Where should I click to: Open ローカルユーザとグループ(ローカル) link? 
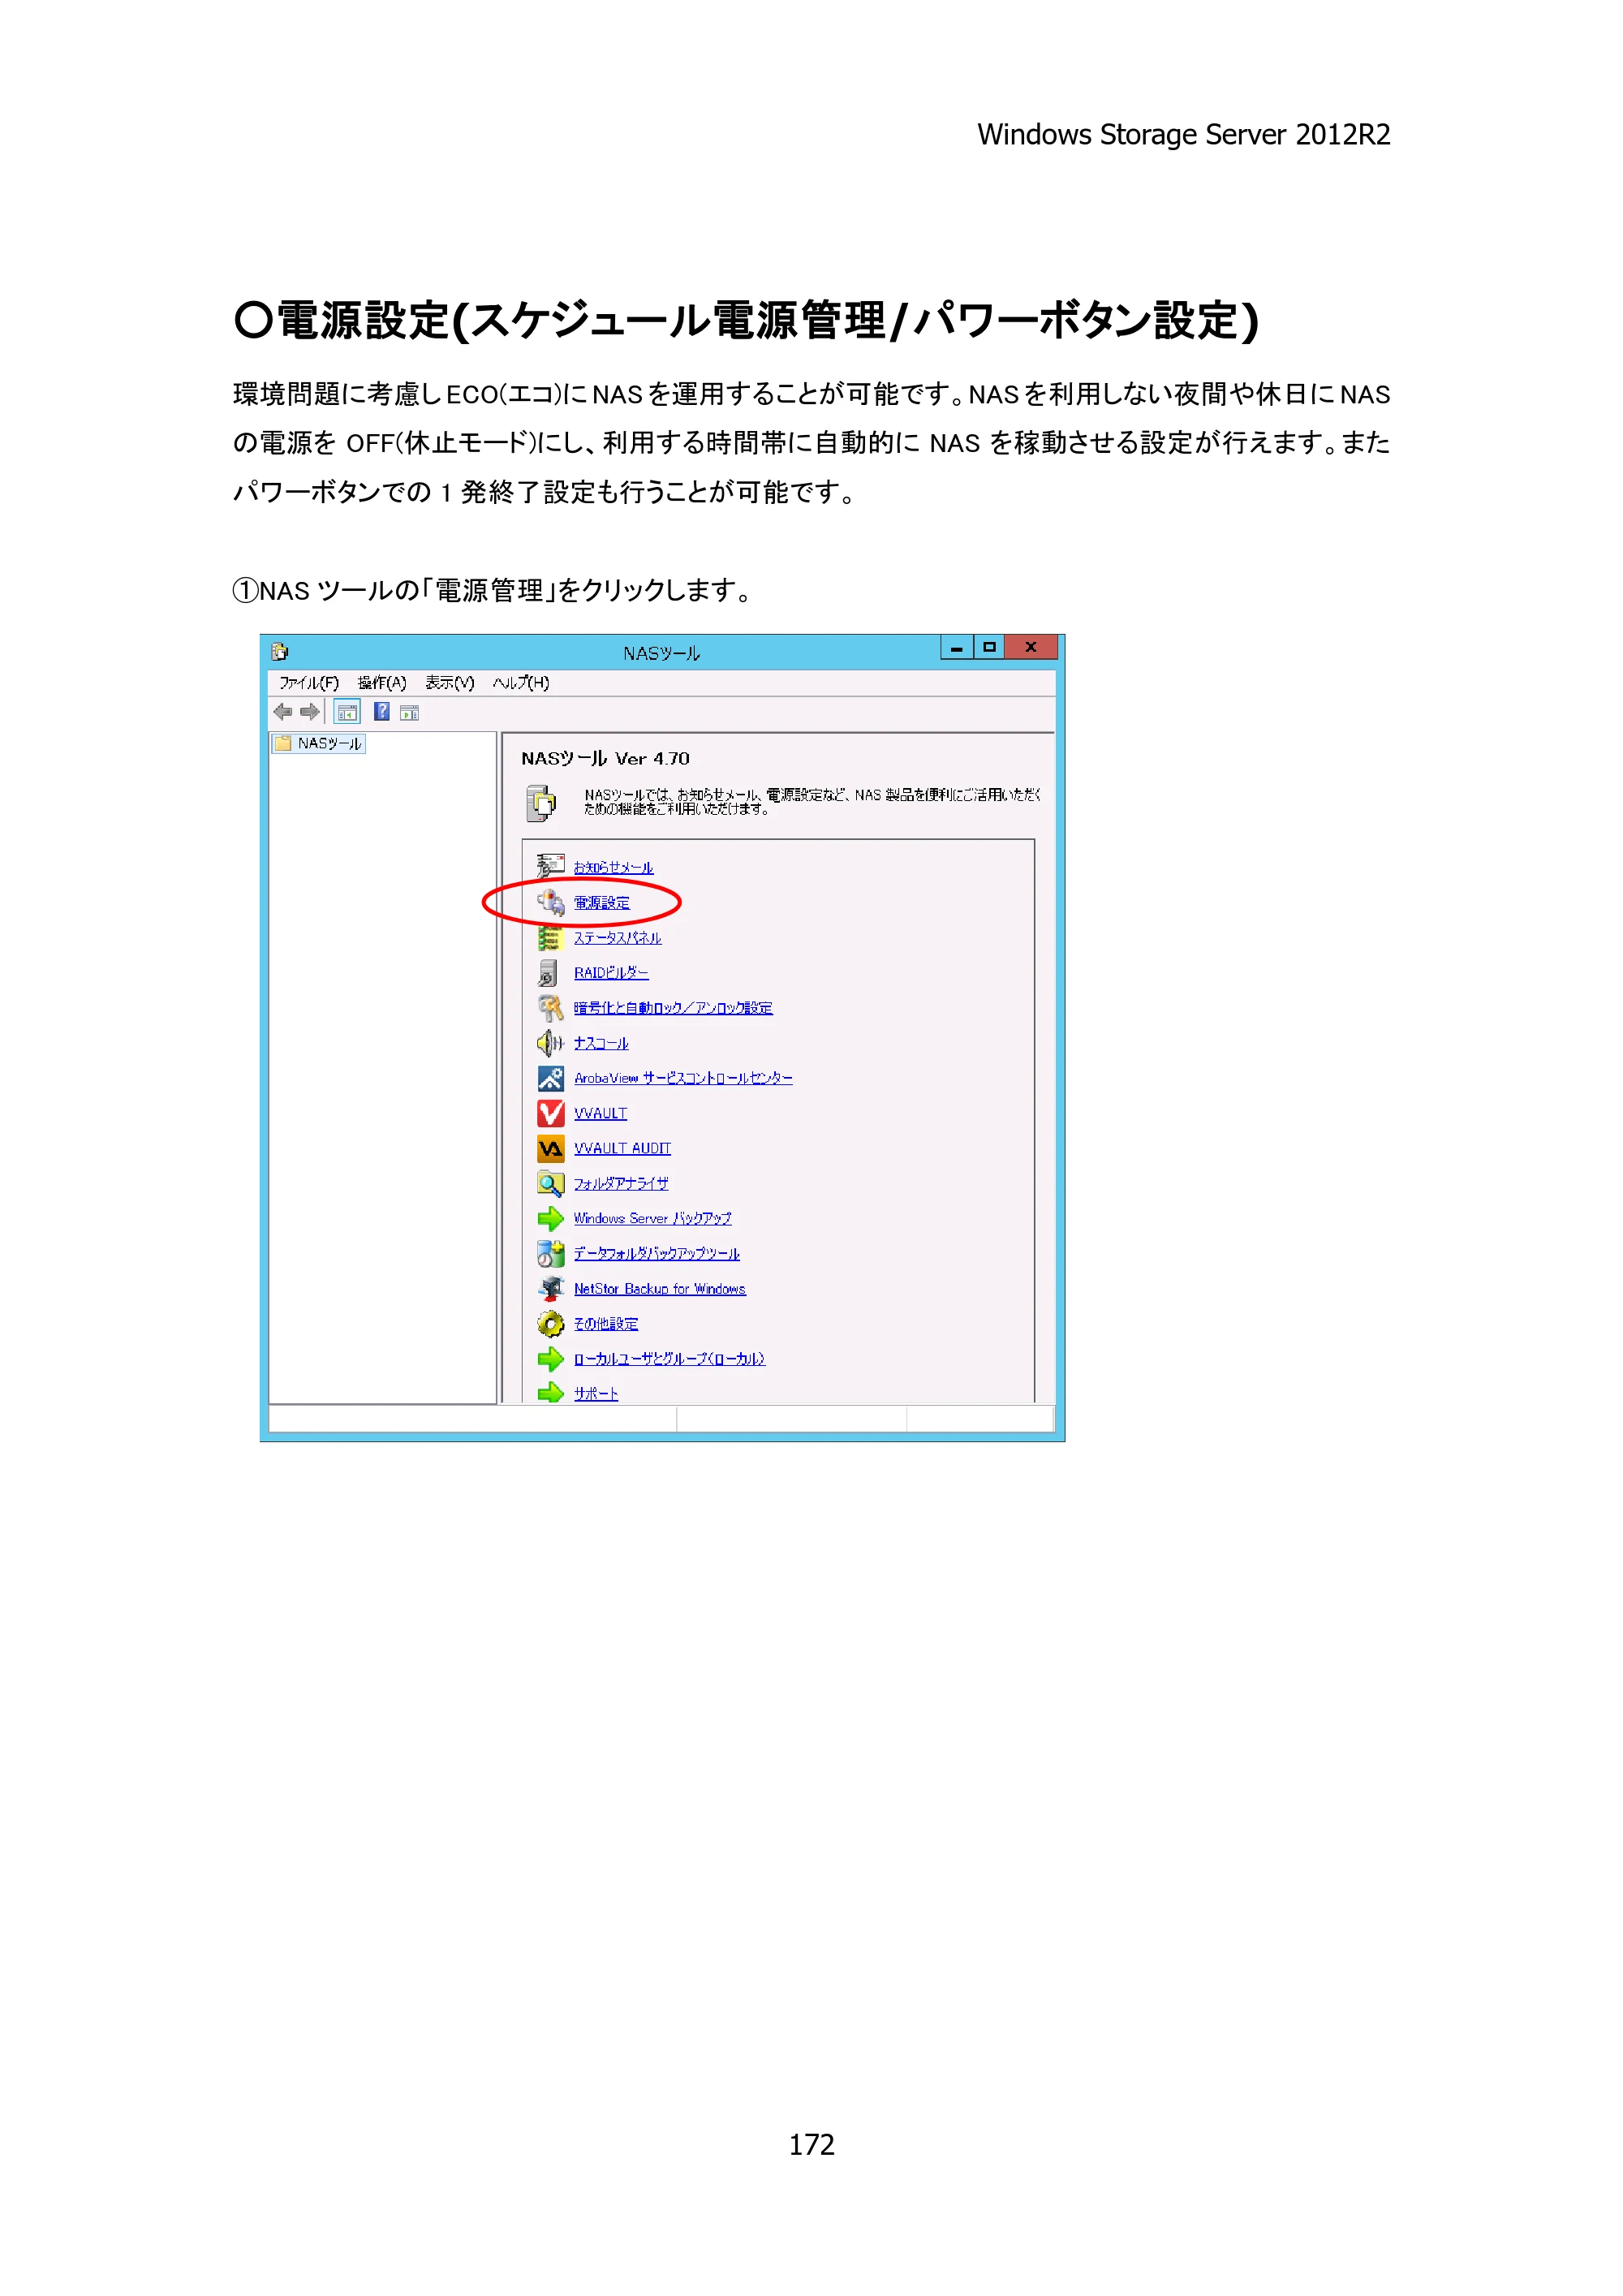click(x=669, y=1359)
